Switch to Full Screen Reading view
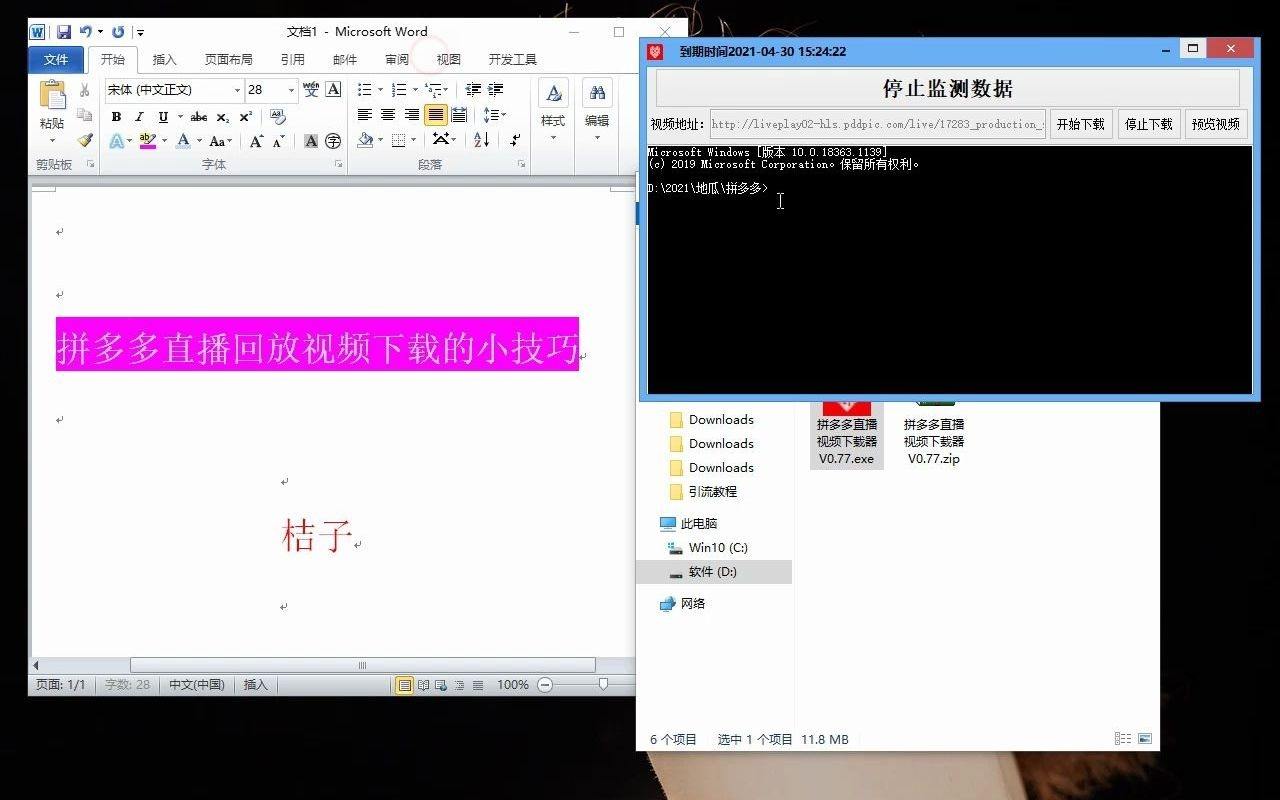The image size is (1280, 800). coord(423,685)
